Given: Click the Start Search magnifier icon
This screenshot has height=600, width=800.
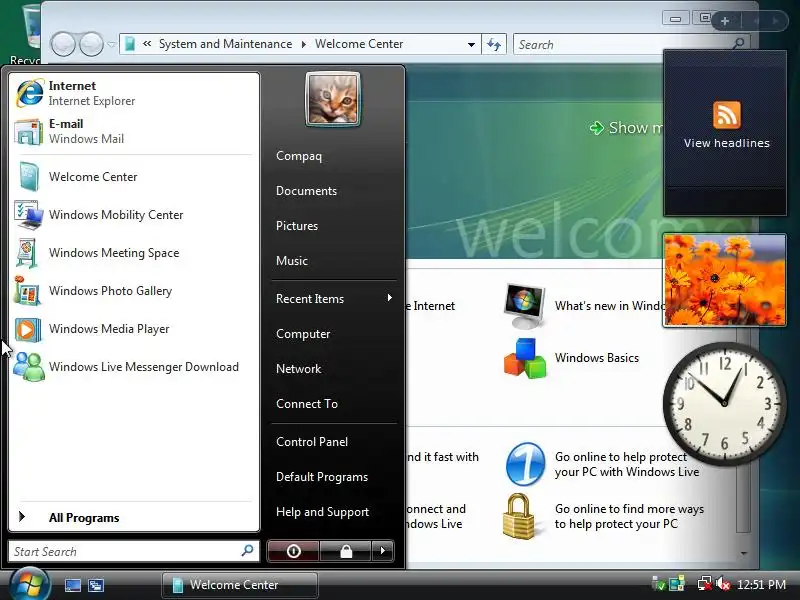Looking at the screenshot, I should (247, 551).
